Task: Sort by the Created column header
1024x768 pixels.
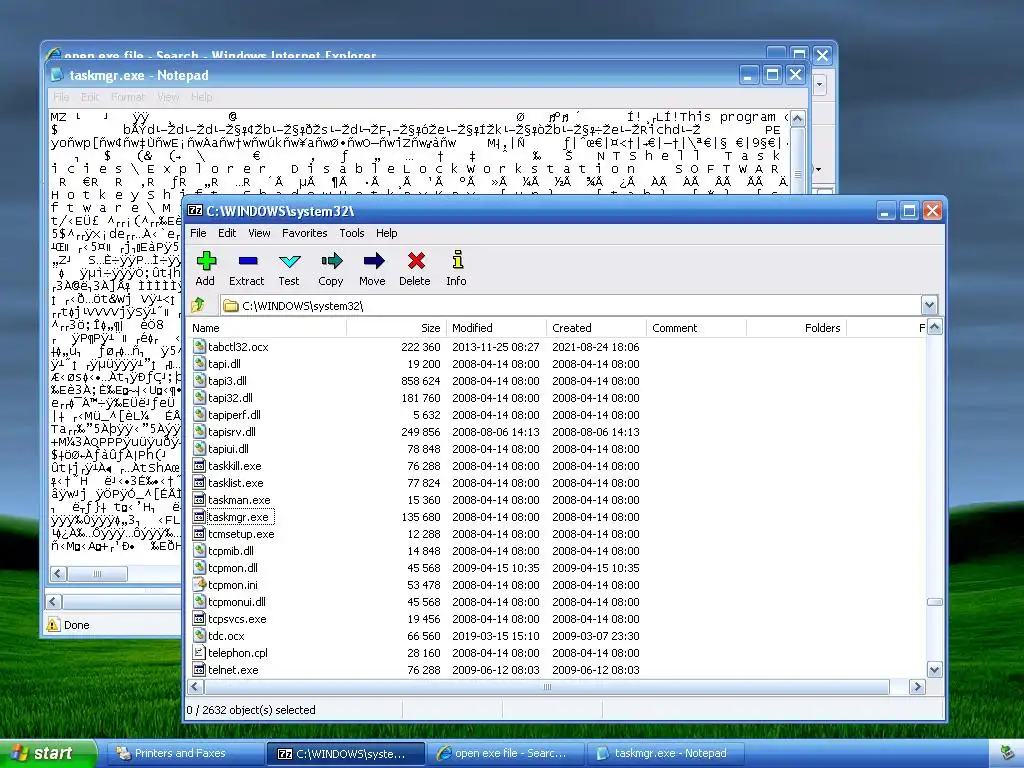Action: (596, 328)
